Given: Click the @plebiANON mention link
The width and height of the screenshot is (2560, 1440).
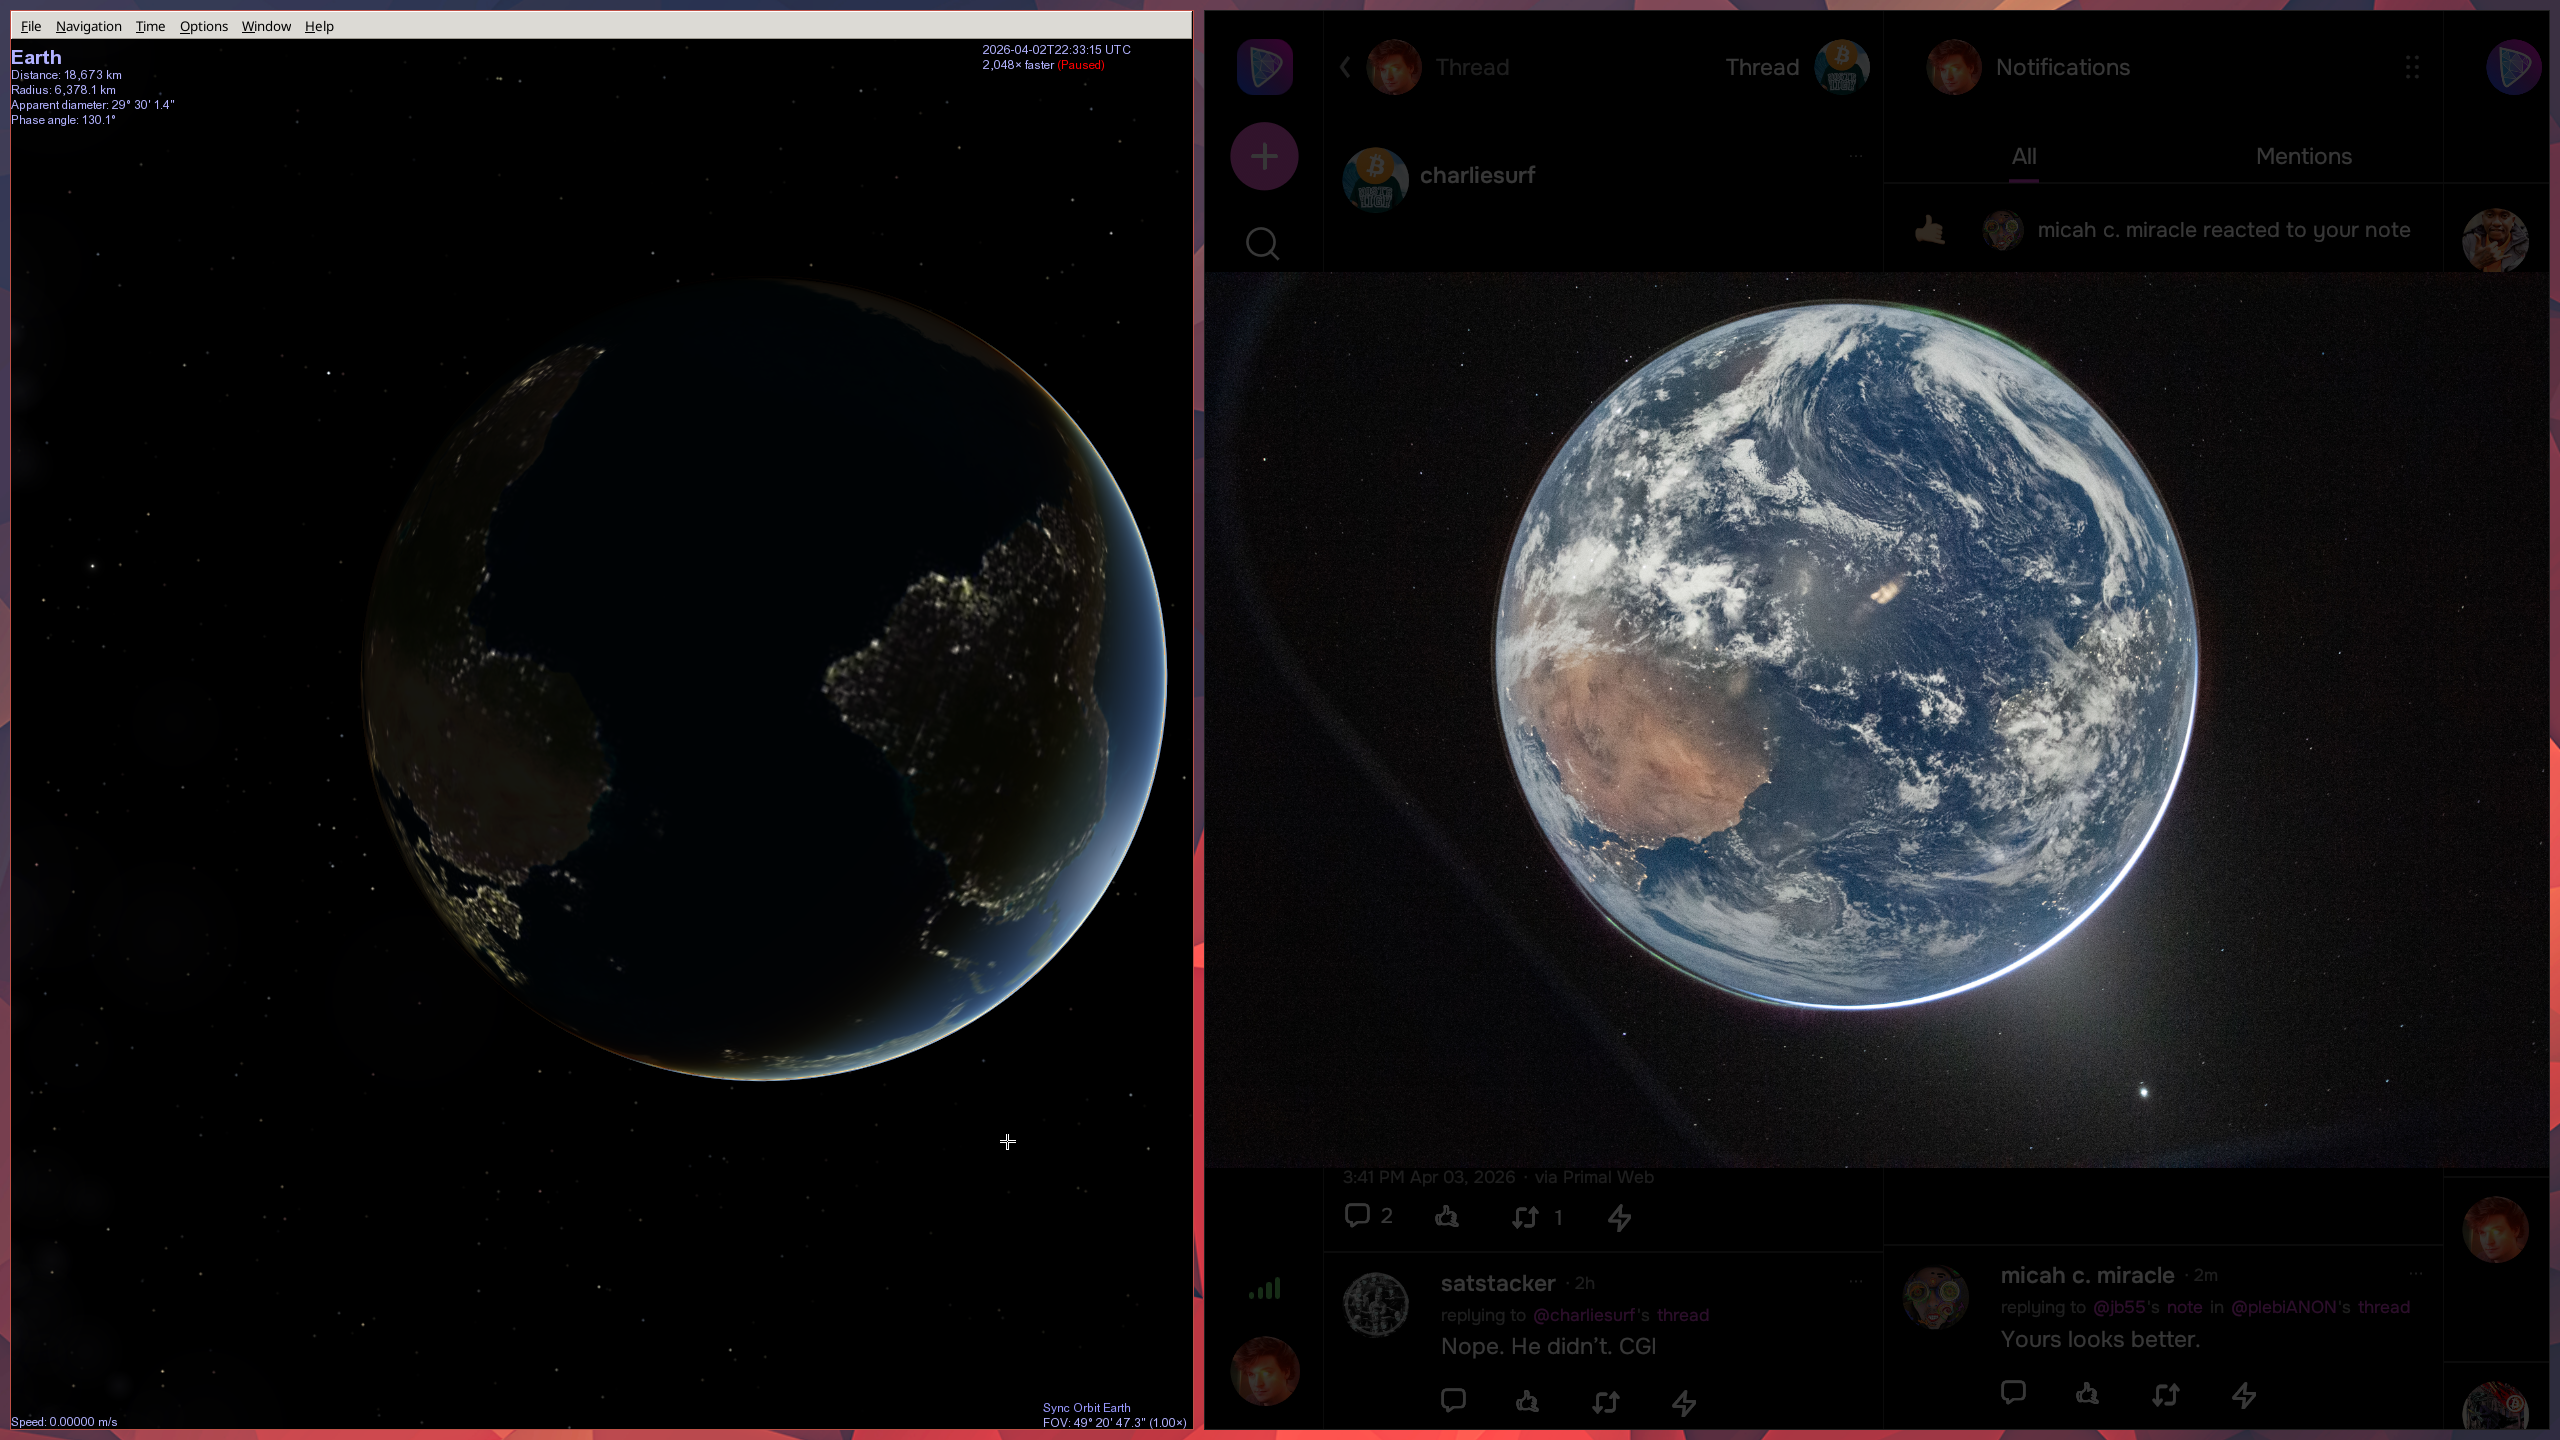Looking at the screenshot, I should [x=2283, y=1307].
